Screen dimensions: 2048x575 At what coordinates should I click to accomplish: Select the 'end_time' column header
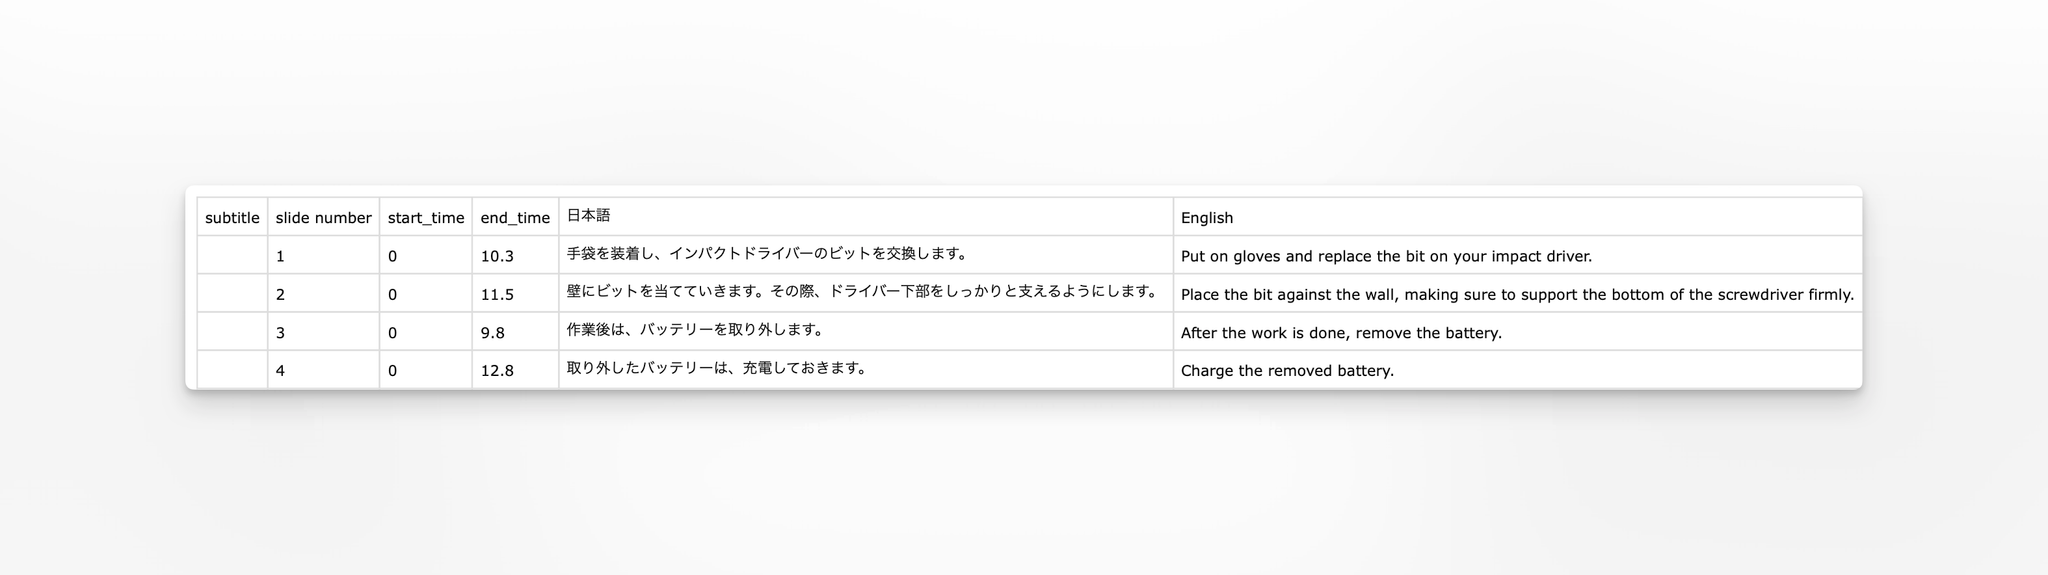pos(515,218)
